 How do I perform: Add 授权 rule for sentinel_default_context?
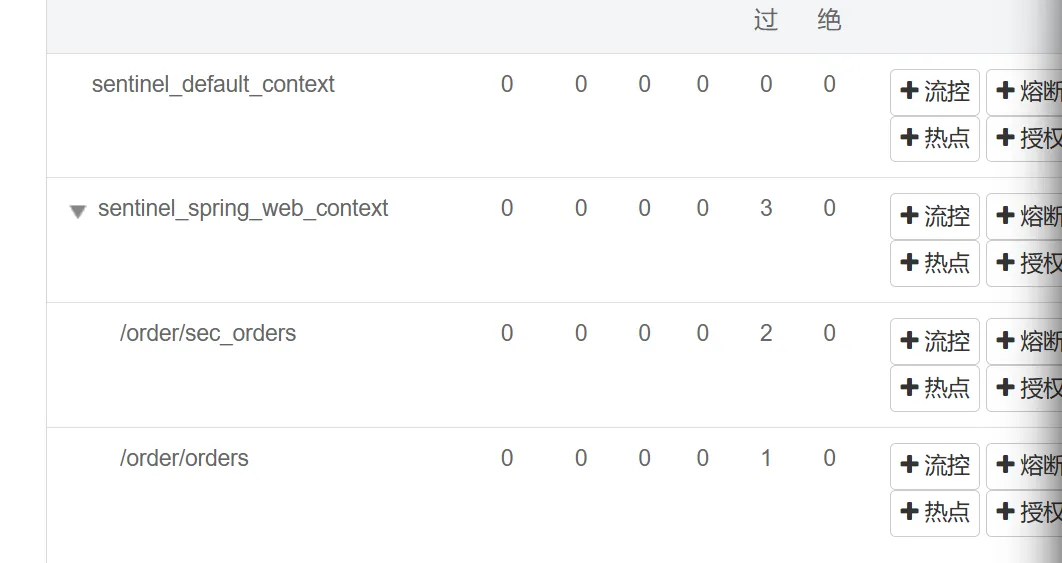[1024, 138]
